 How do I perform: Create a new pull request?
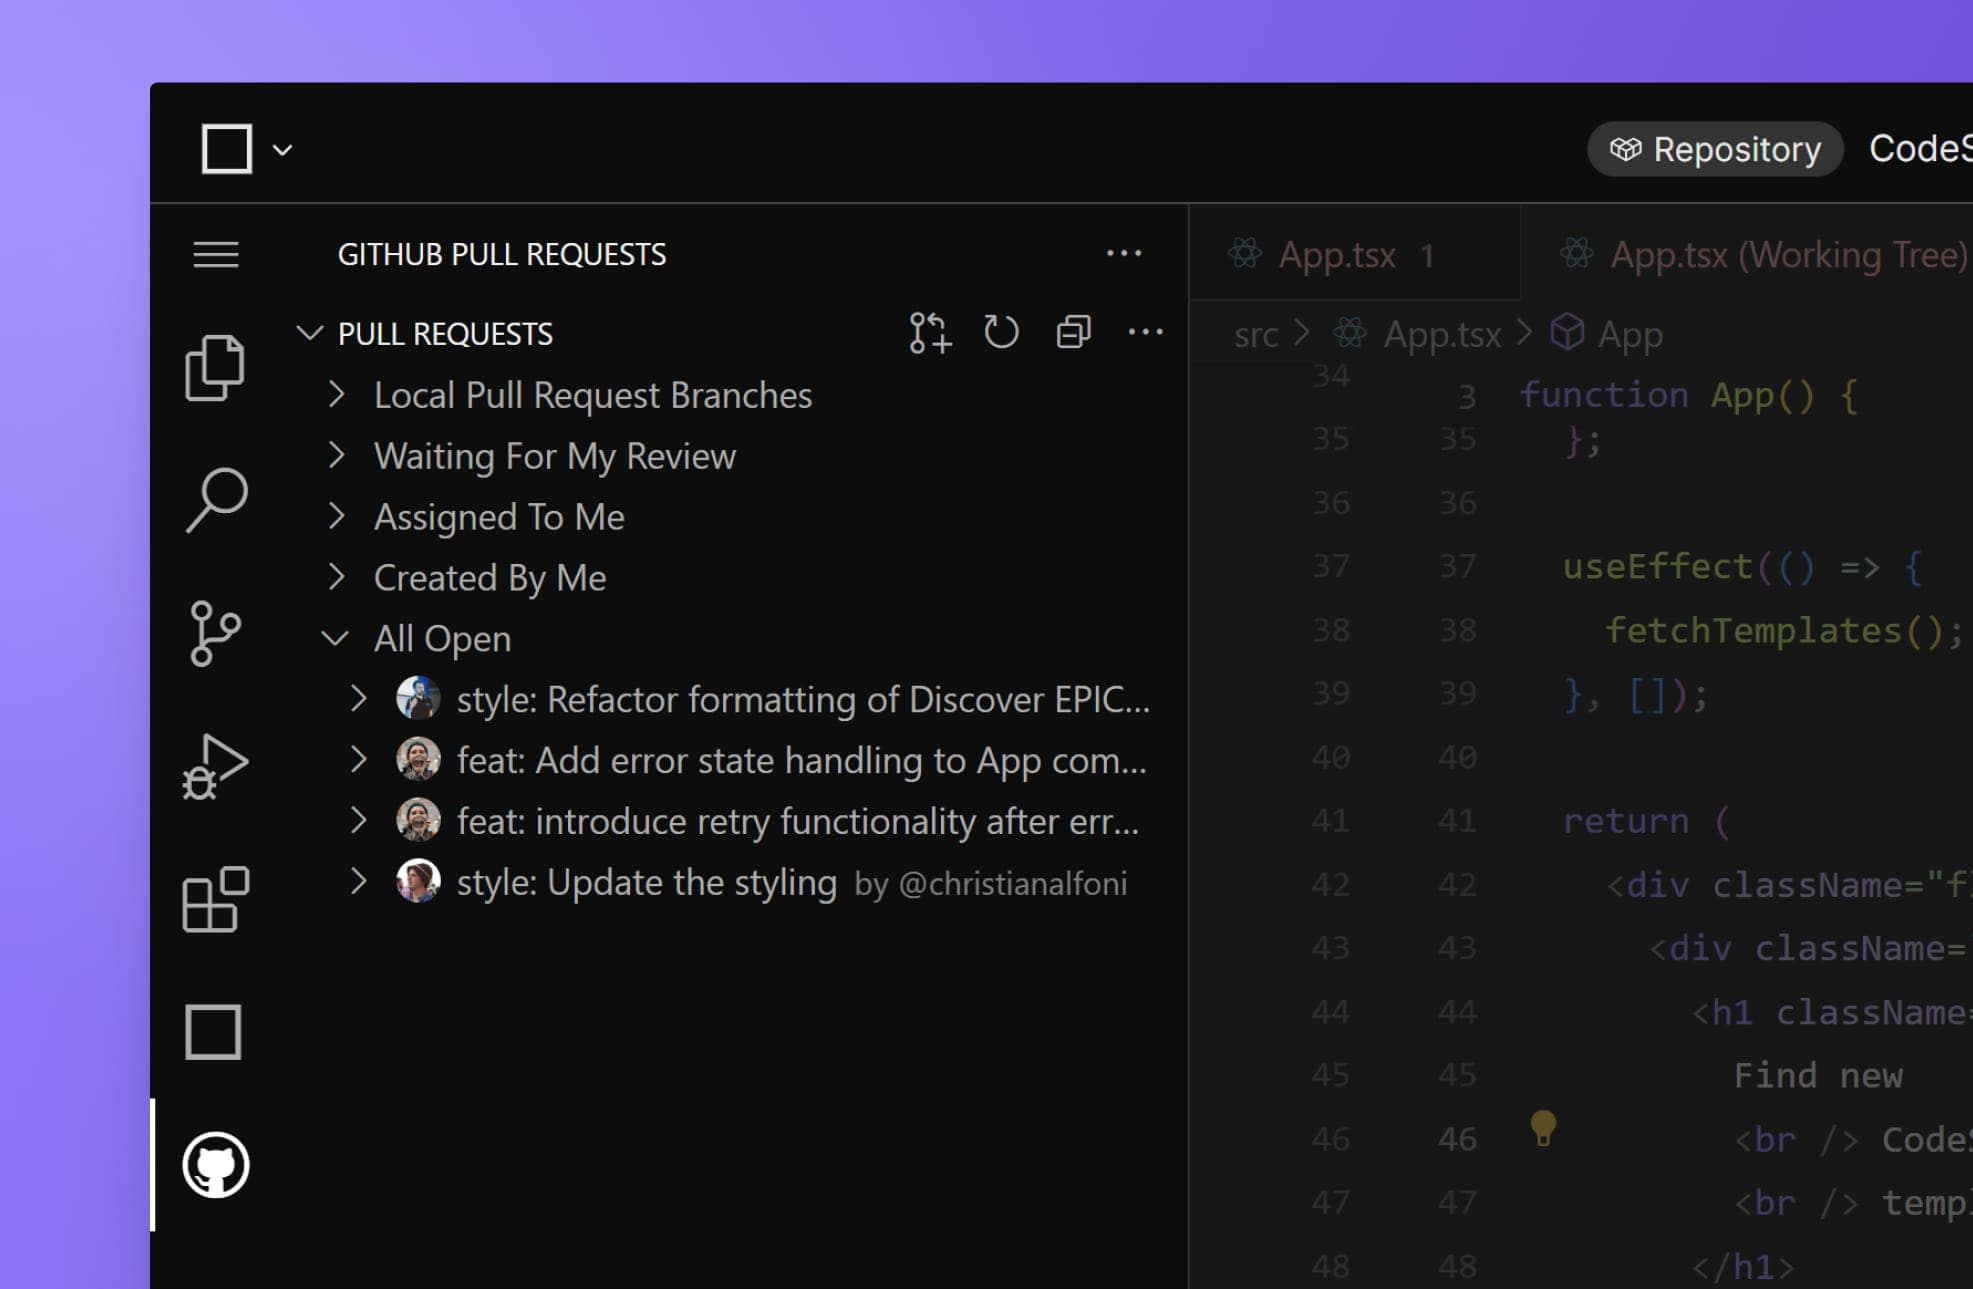tap(928, 333)
